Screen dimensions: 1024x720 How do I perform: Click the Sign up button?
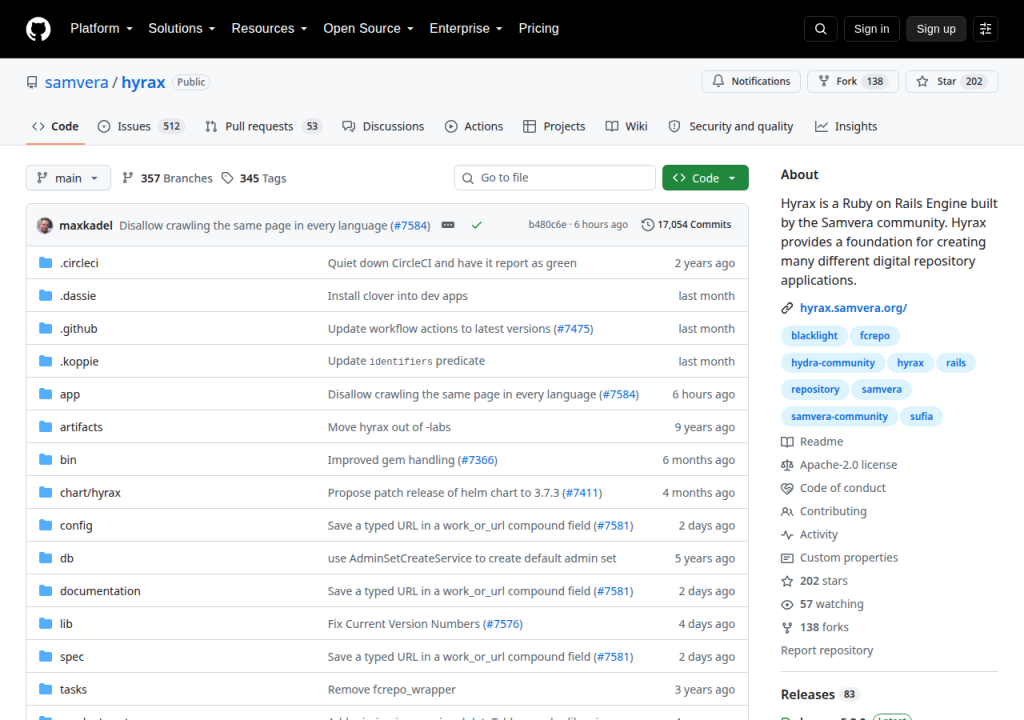pyautogui.click(x=936, y=29)
